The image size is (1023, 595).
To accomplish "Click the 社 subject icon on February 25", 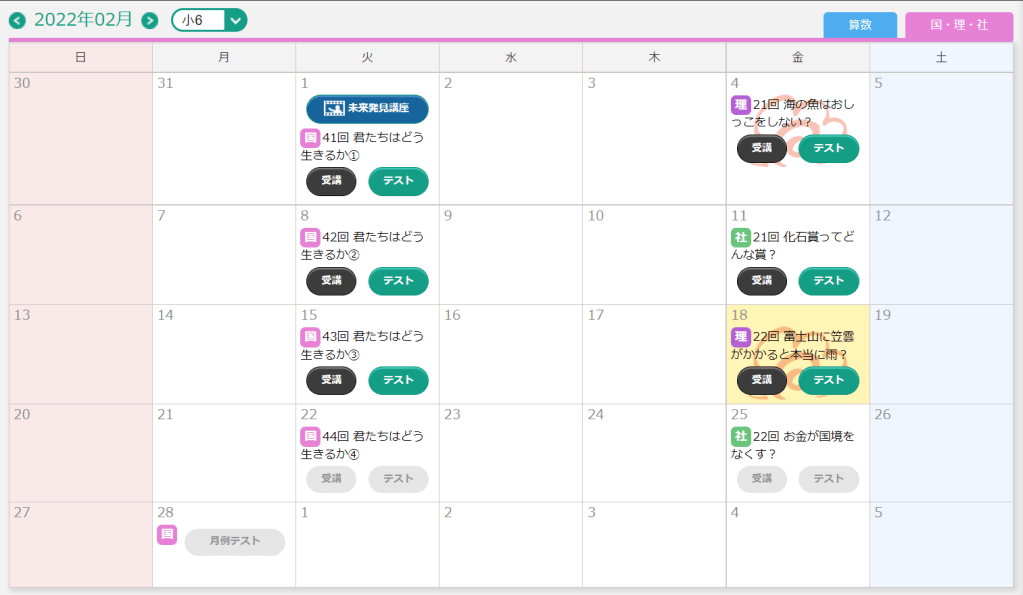I will click(741, 436).
